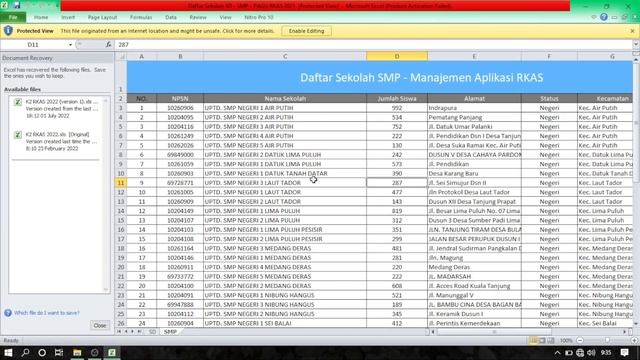Screen dimensions: 640x360
Task: Click the help icon beside the save question link
Action: point(8,313)
